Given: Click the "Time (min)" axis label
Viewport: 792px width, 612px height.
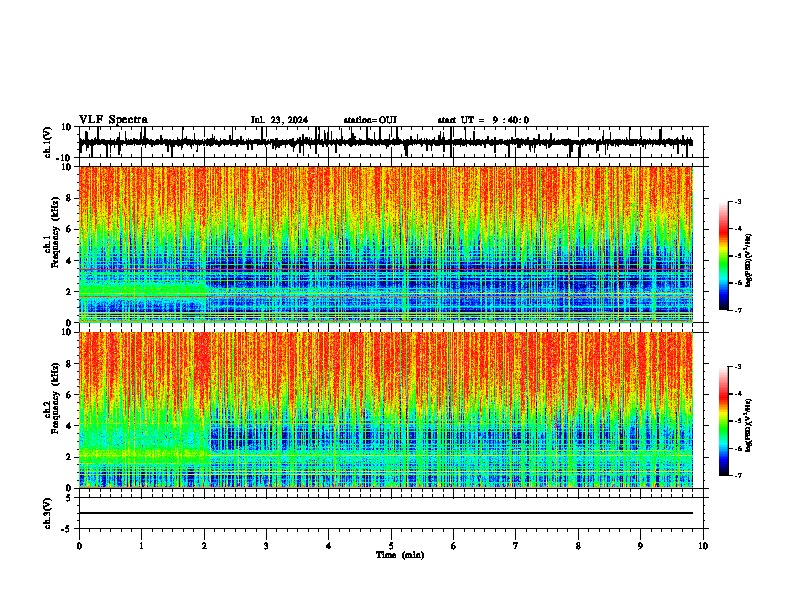Looking at the screenshot, I should click(400, 554).
